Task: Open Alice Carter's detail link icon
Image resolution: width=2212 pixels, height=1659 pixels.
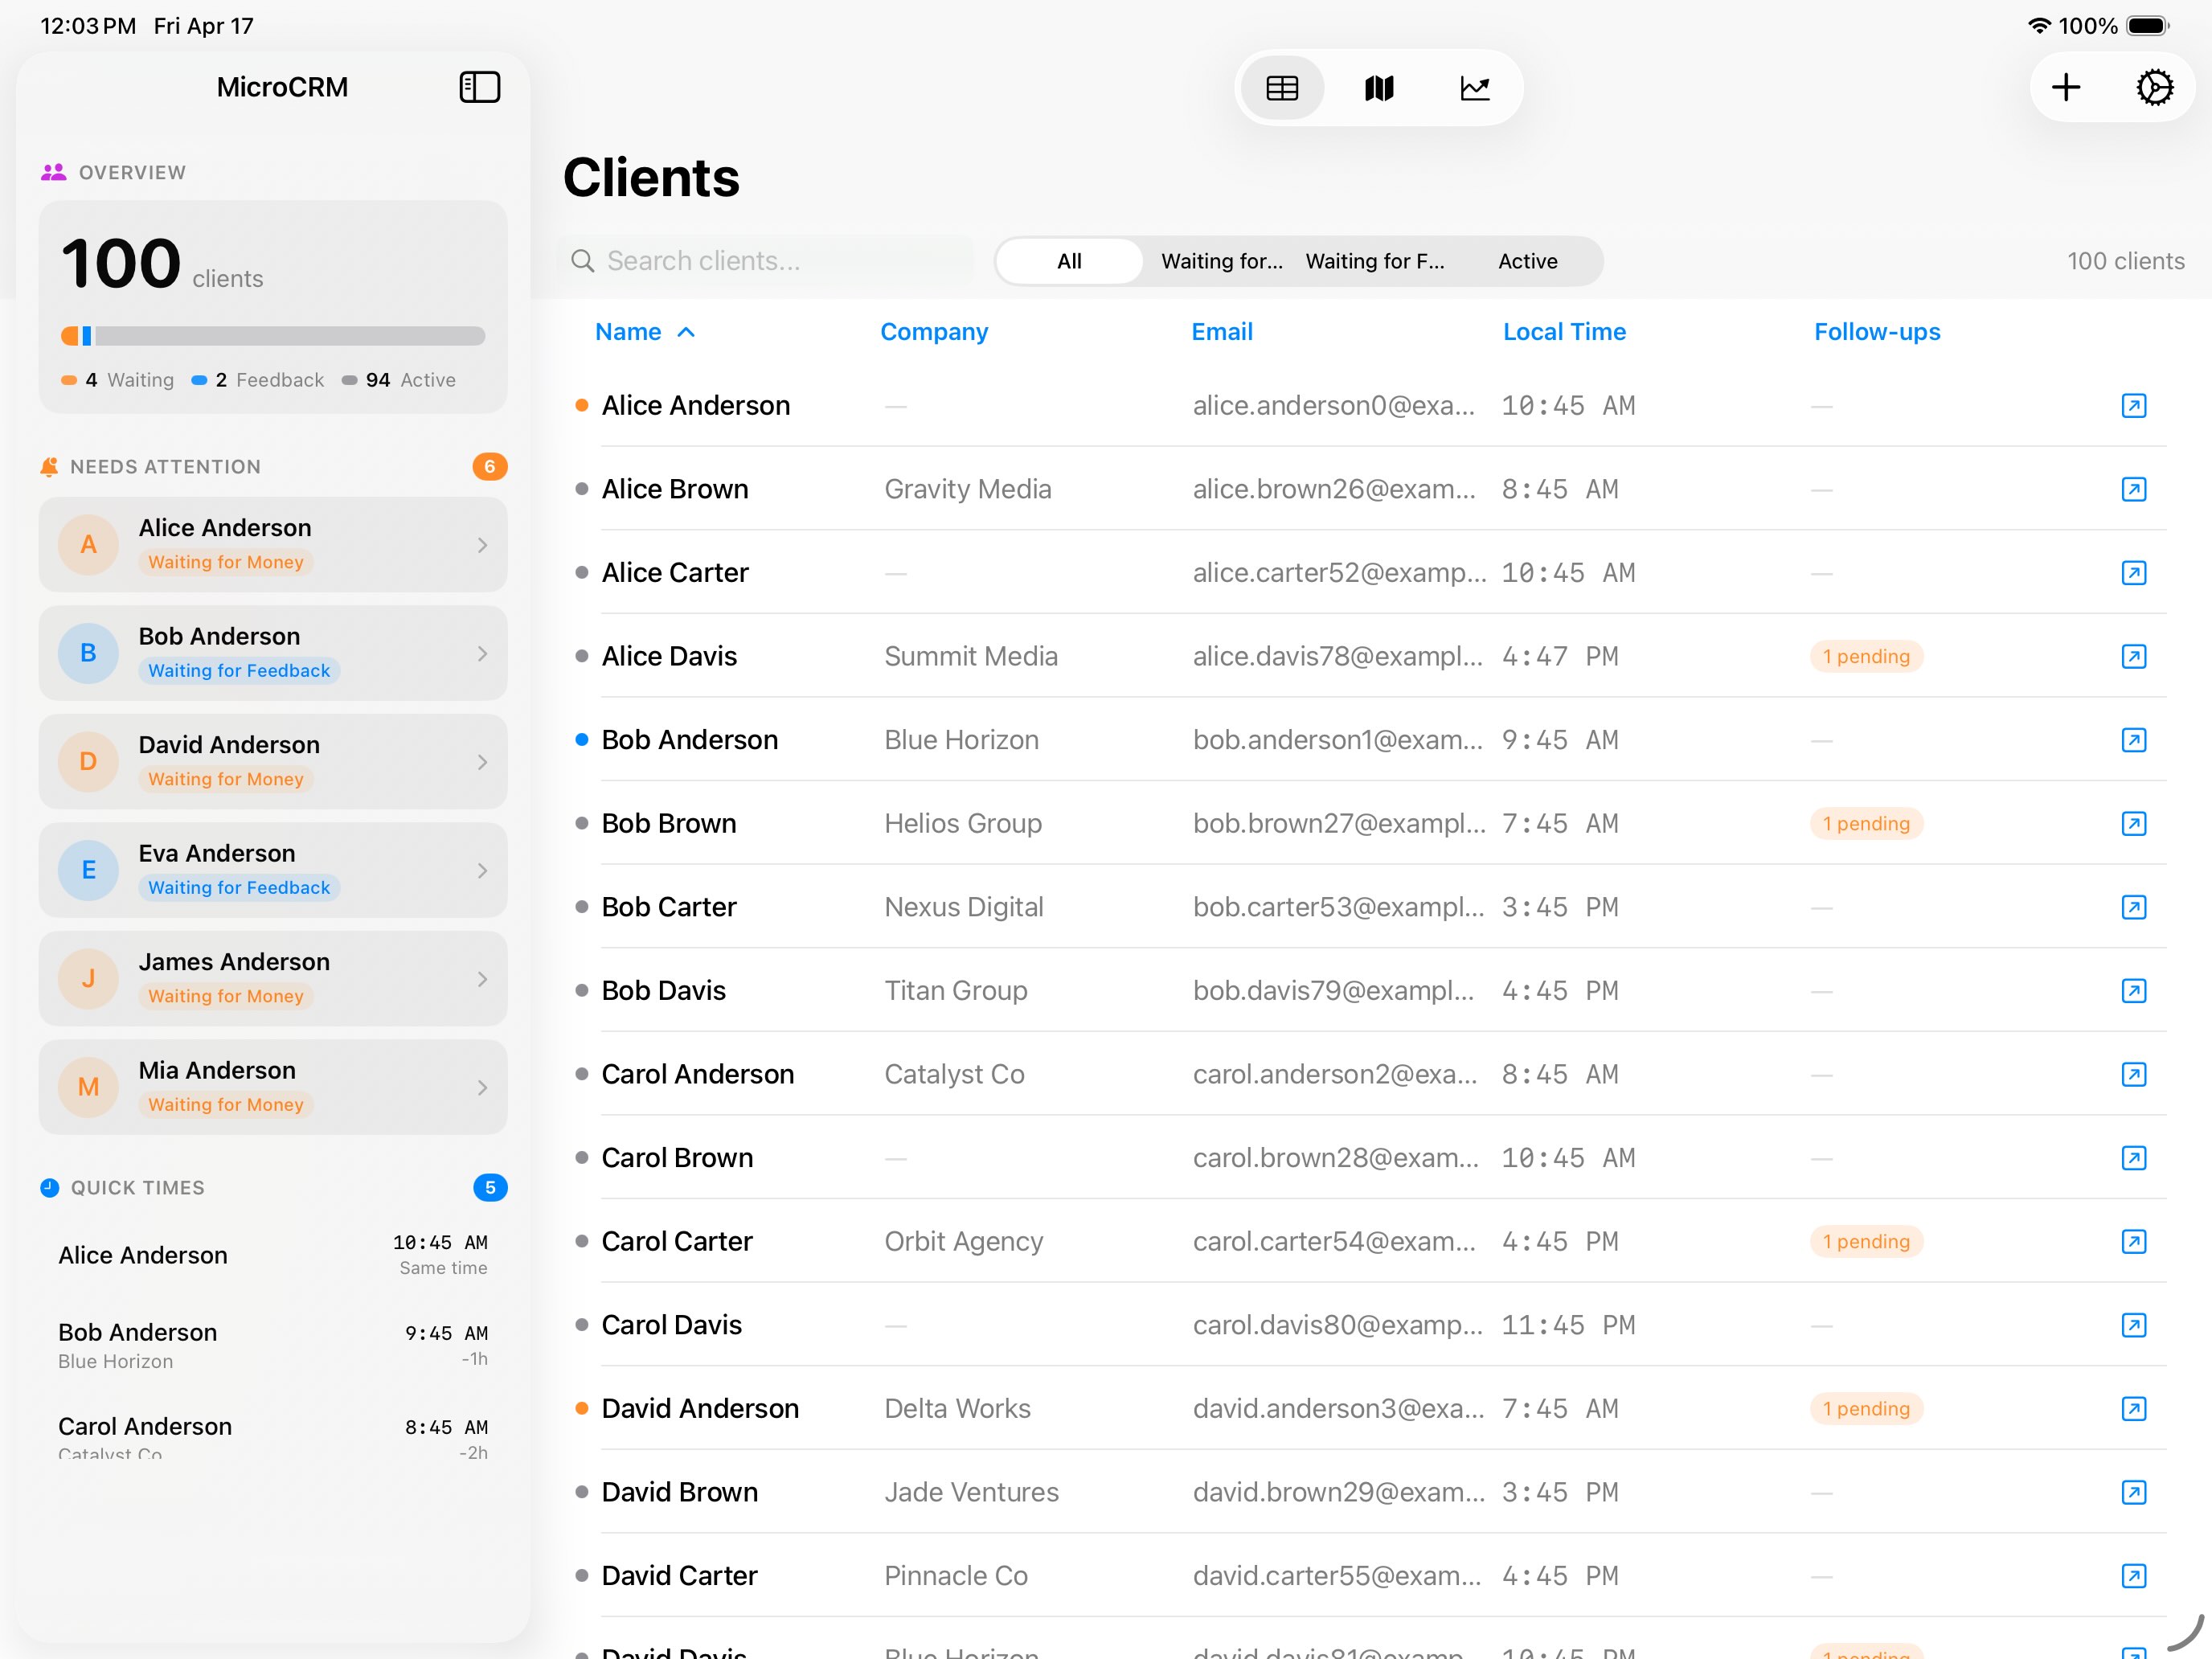Action: (x=2133, y=573)
